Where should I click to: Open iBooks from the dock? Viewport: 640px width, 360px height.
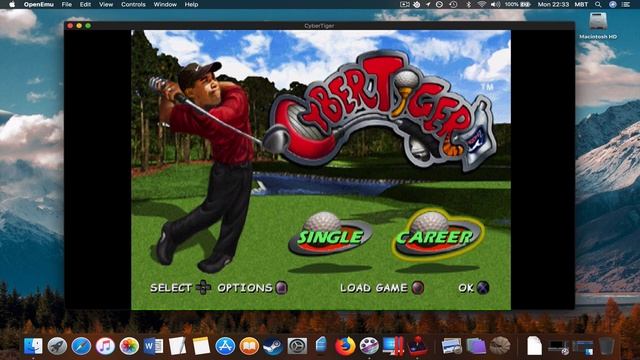(x=249, y=346)
